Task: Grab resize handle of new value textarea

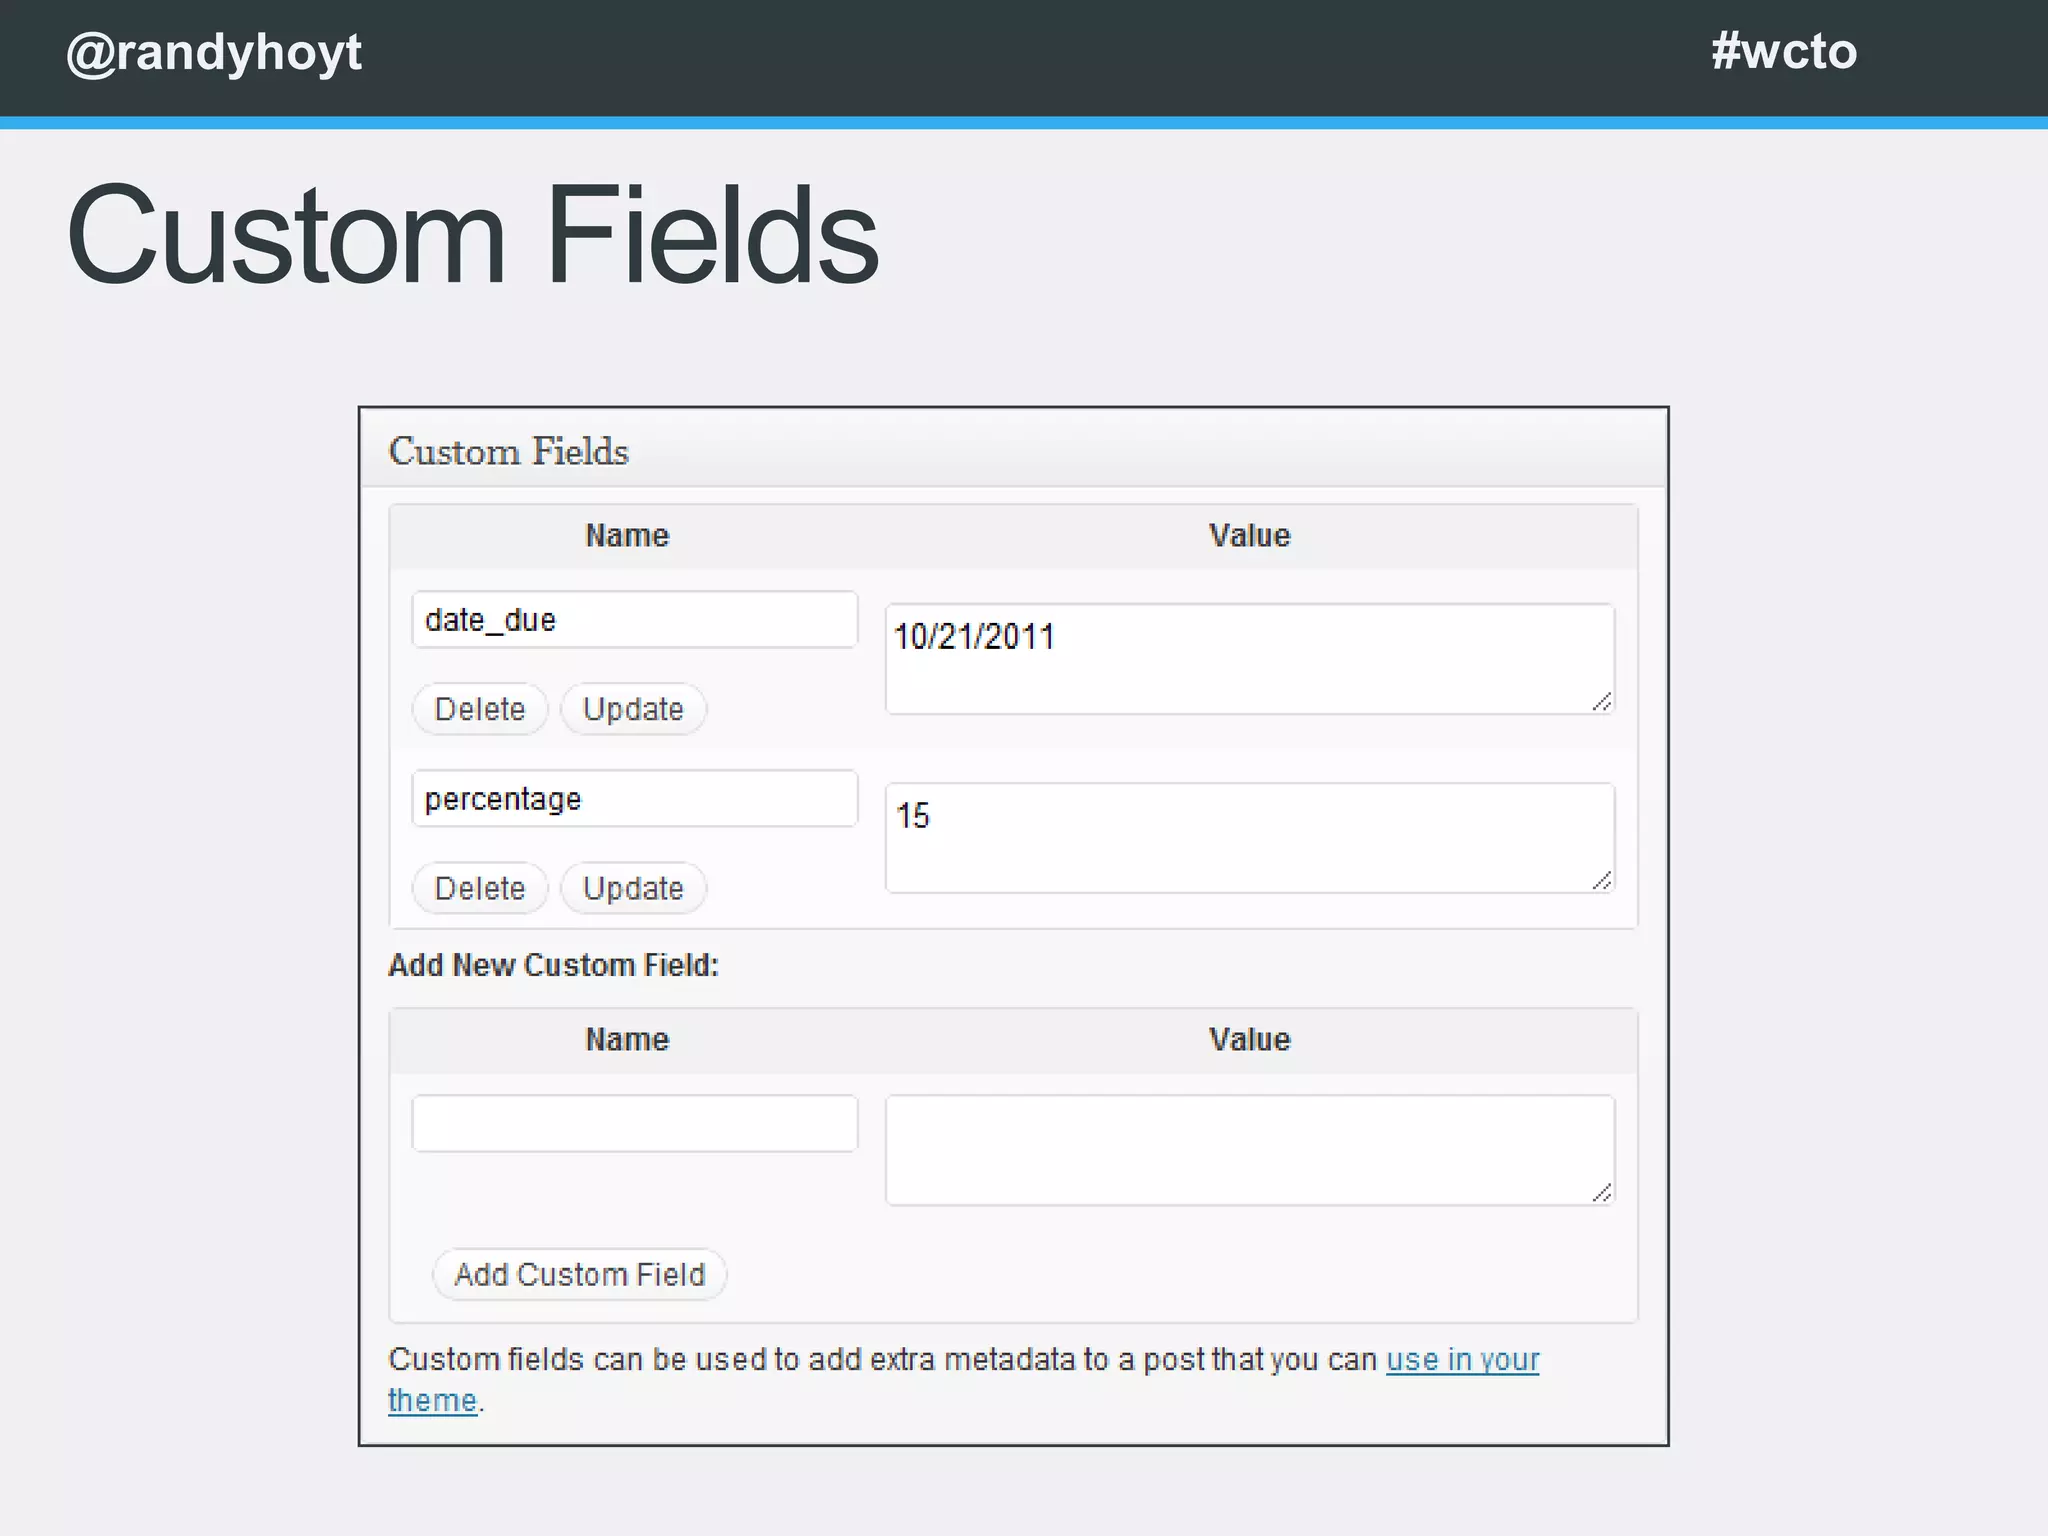Action: tap(1602, 1193)
